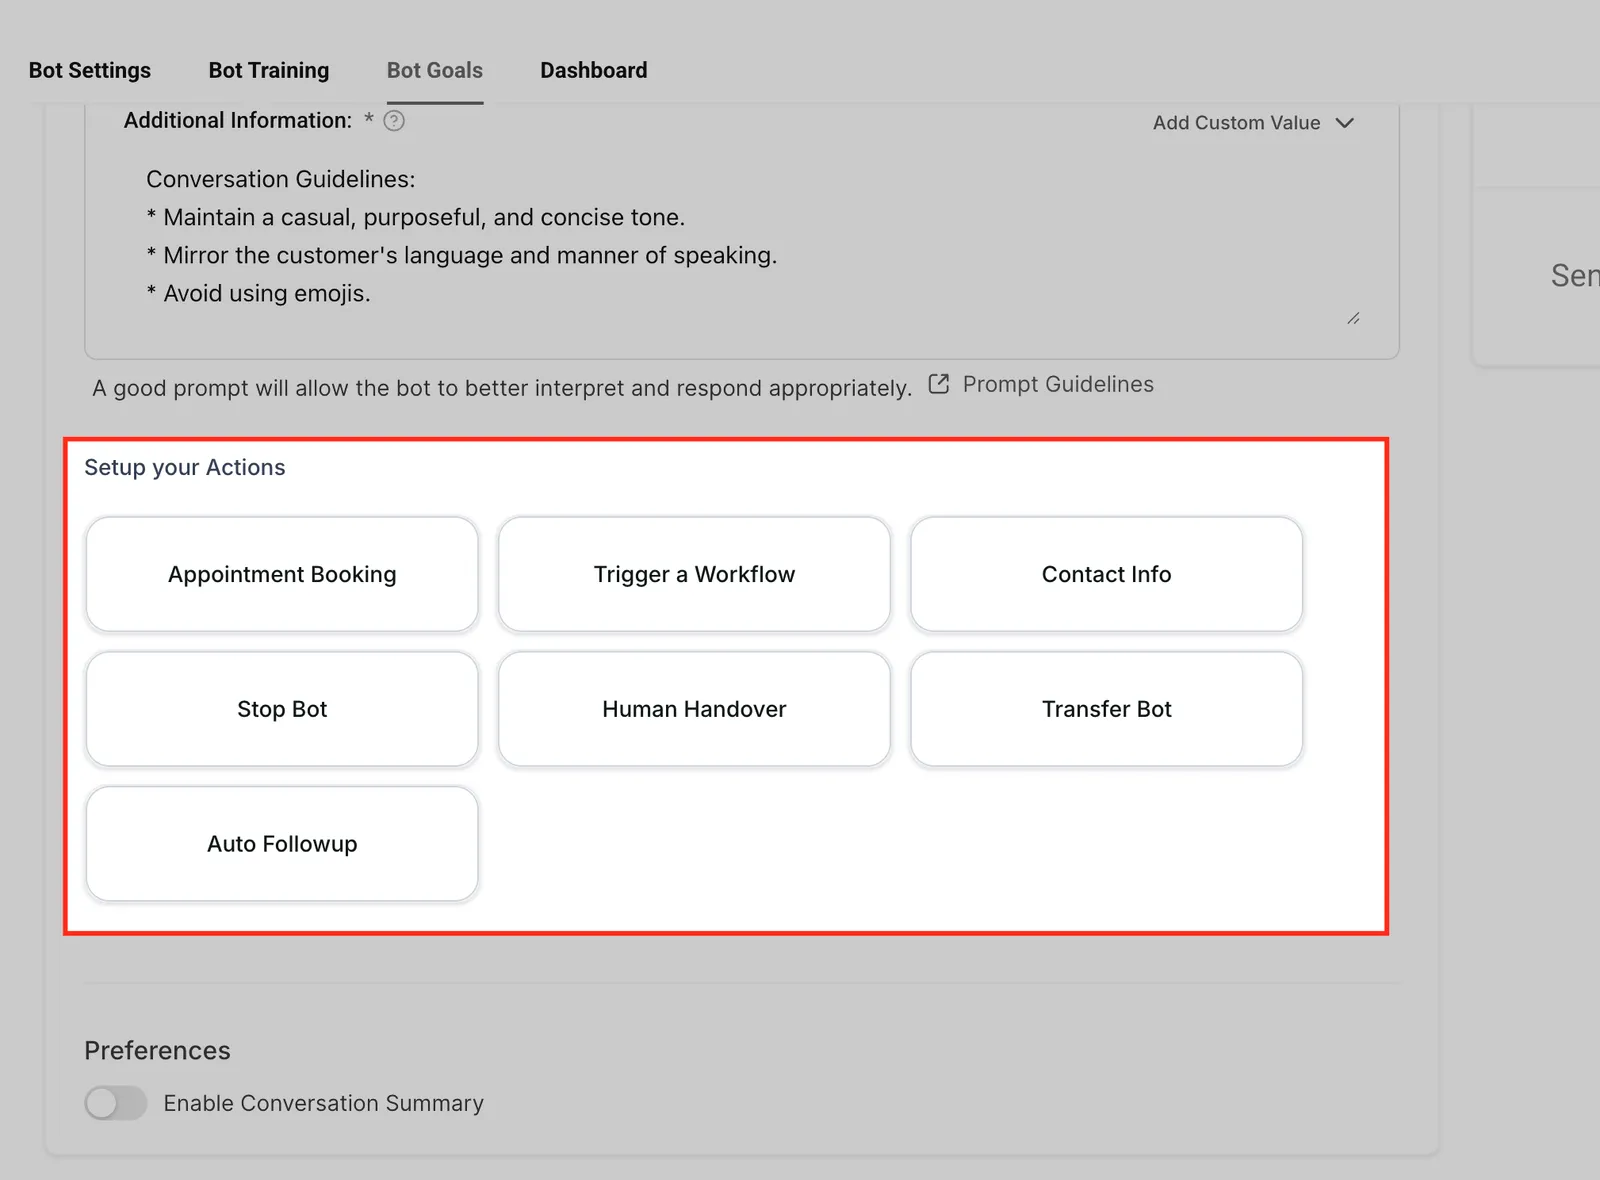
Task: Open the Prompt Guidelines external link icon
Action: 938,384
